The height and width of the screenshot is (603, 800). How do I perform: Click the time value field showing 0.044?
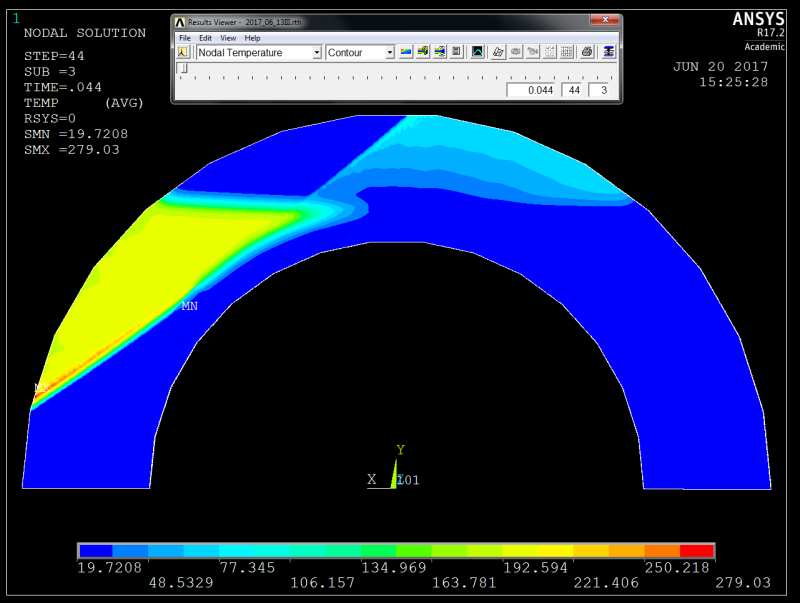click(531, 90)
